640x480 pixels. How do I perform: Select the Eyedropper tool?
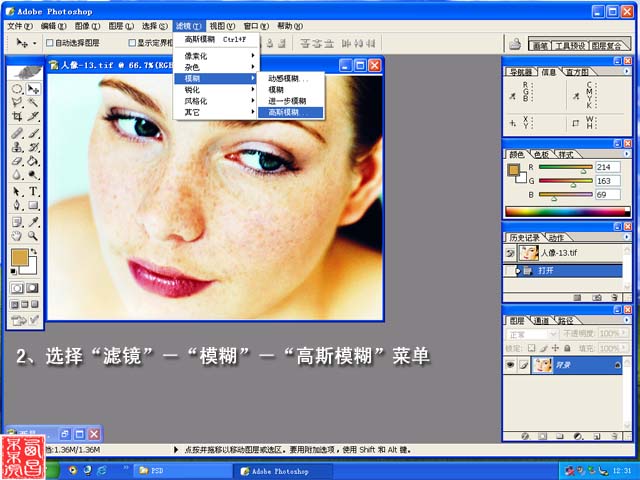pyautogui.click(x=33, y=222)
